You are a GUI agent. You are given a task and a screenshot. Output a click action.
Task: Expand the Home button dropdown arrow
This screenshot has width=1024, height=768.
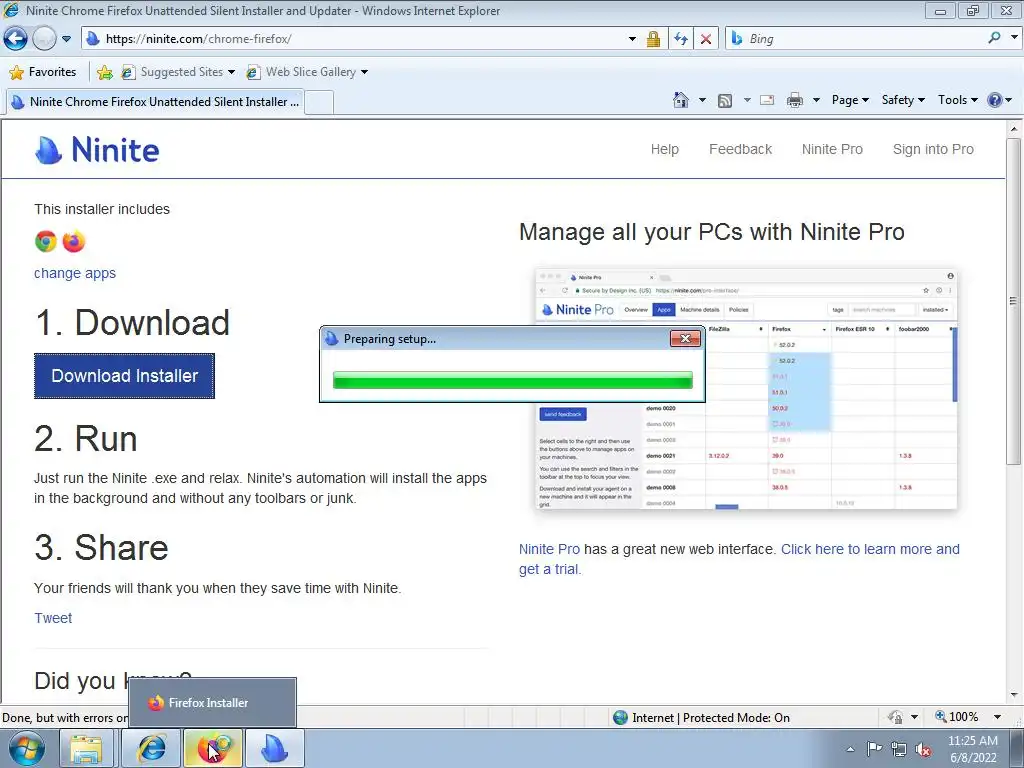pyautogui.click(x=702, y=100)
